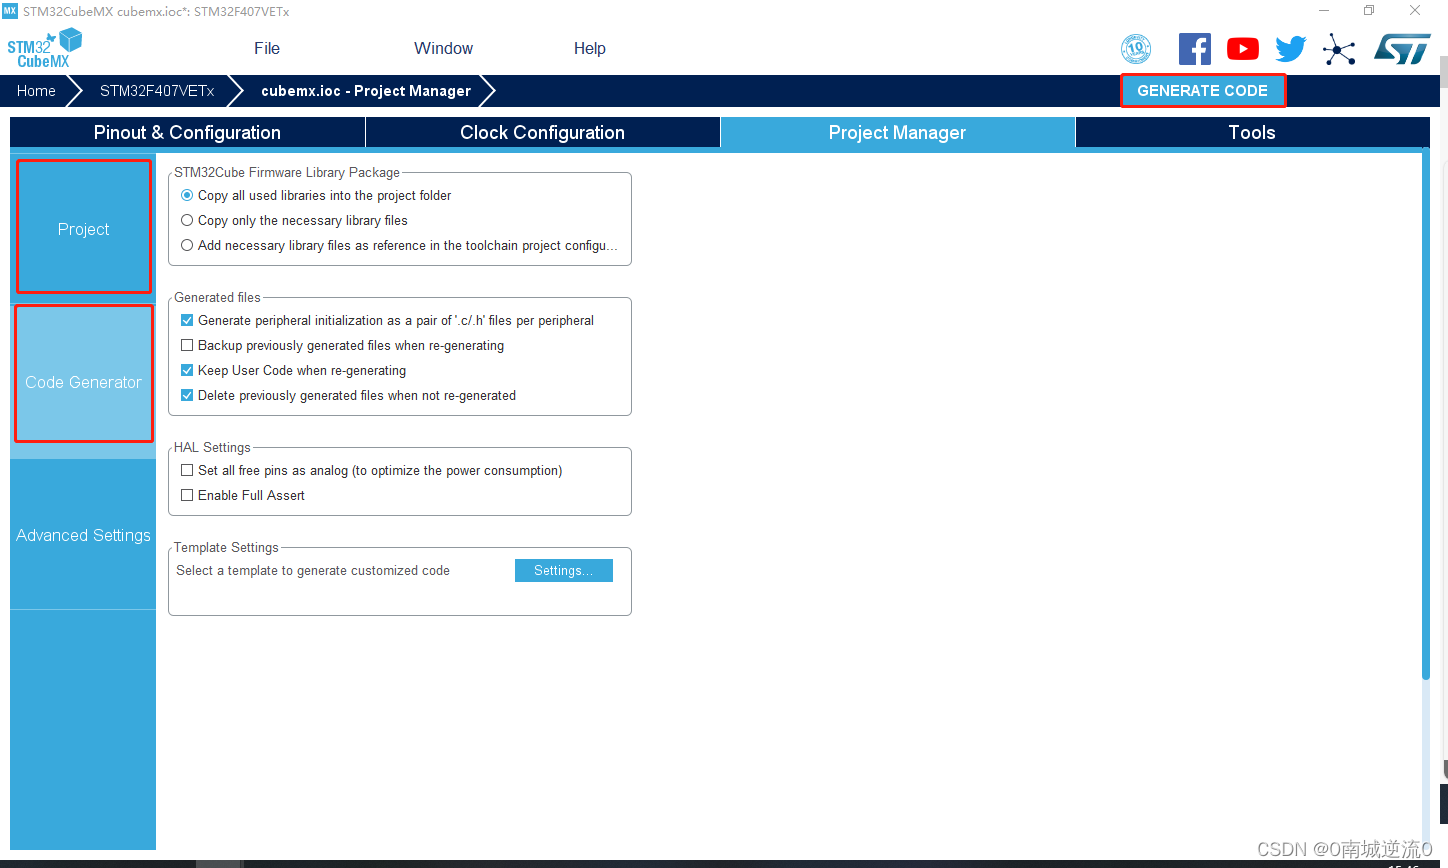Enable Set all free pins as analog
The width and height of the screenshot is (1448, 868).
[187, 470]
